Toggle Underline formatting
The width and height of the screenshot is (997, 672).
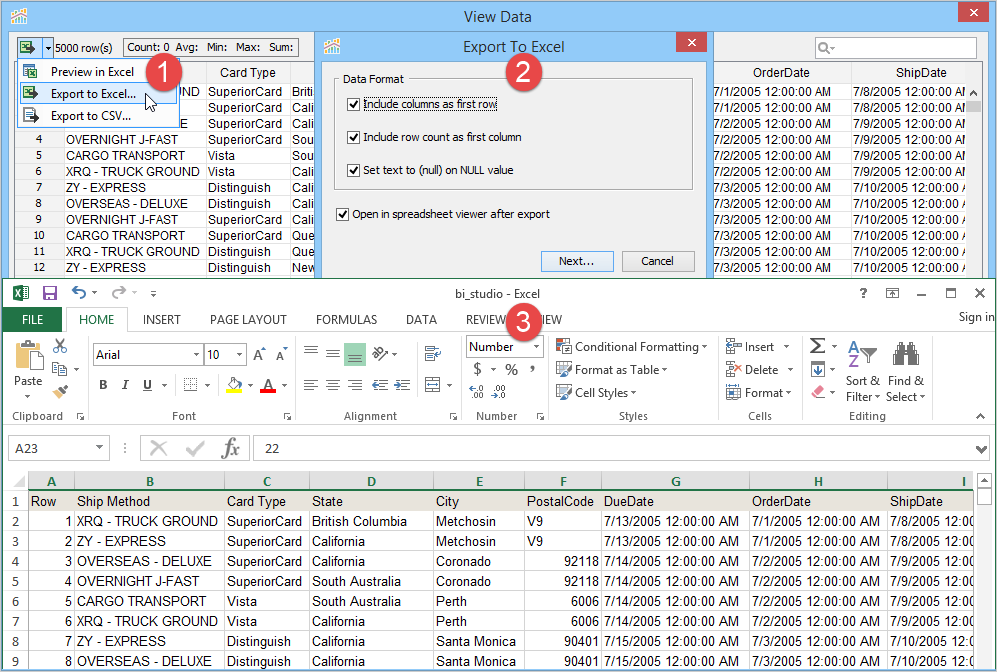(148, 385)
